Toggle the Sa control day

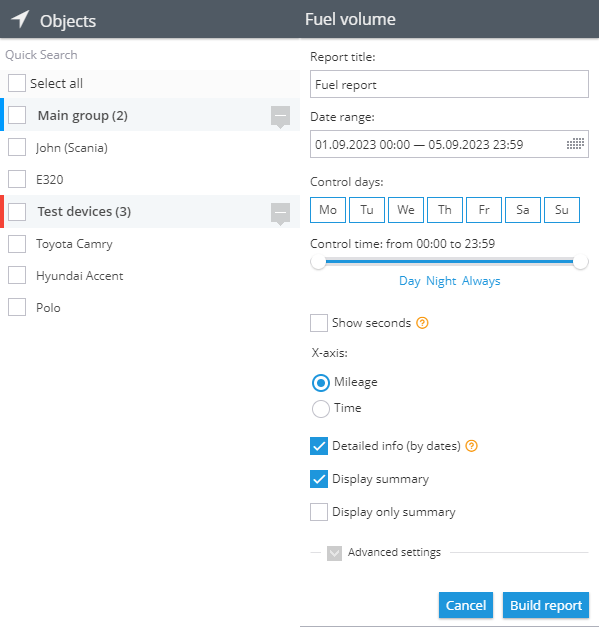pos(523,210)
